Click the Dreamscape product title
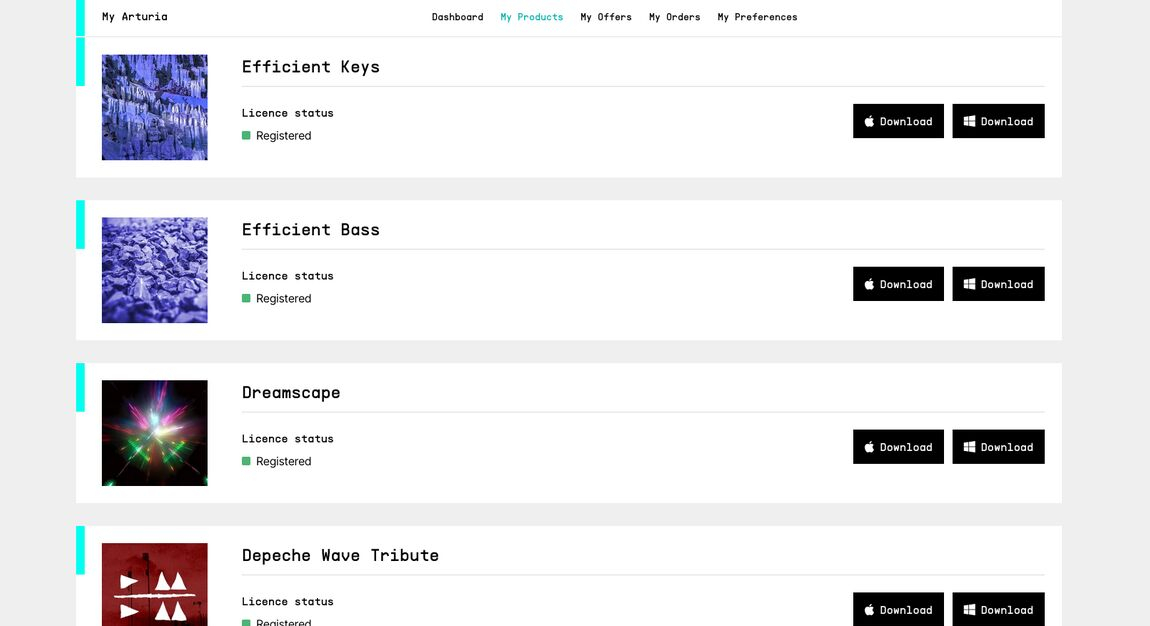 point(291,393)
